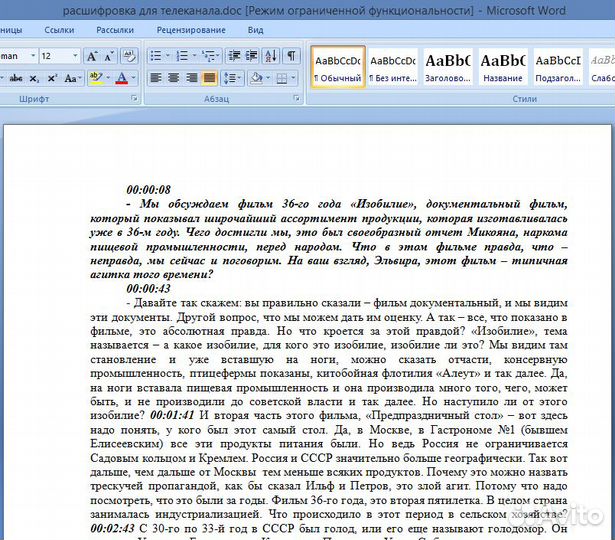Click the Sort A-Я icon
Image resolution: width=615 pixels, height=540 pixels.
pos(271,56)
